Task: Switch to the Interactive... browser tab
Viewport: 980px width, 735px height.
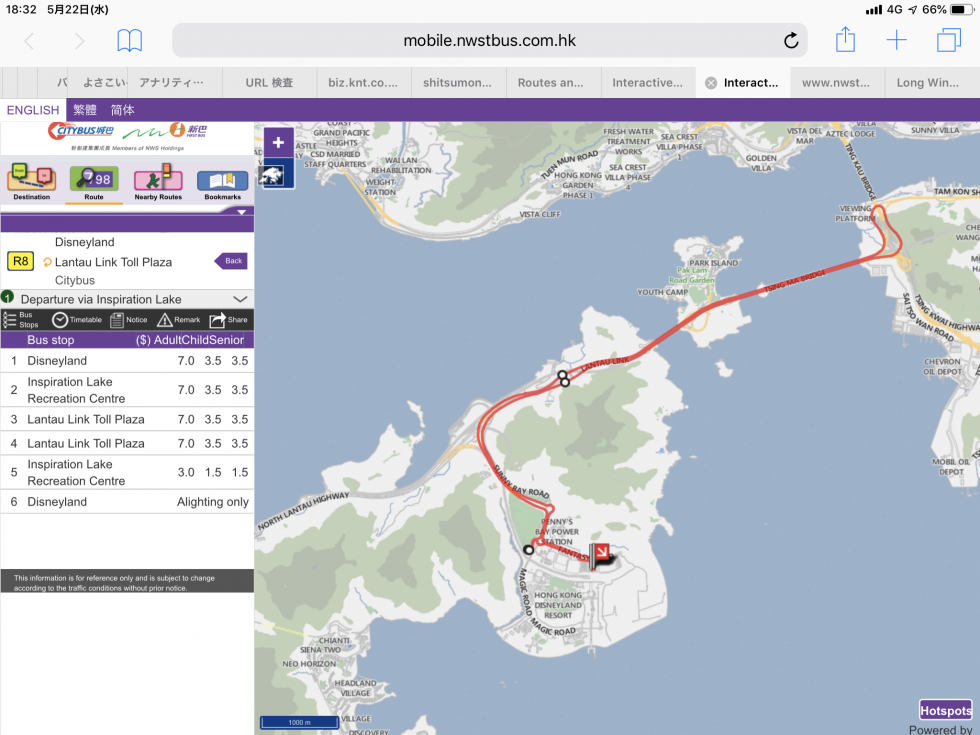Action: pos(648,82)
